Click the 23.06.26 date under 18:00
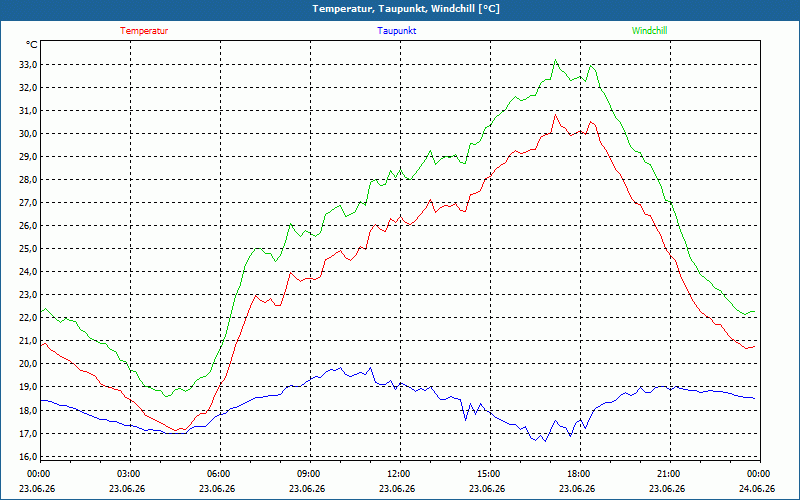 [577, 488]
